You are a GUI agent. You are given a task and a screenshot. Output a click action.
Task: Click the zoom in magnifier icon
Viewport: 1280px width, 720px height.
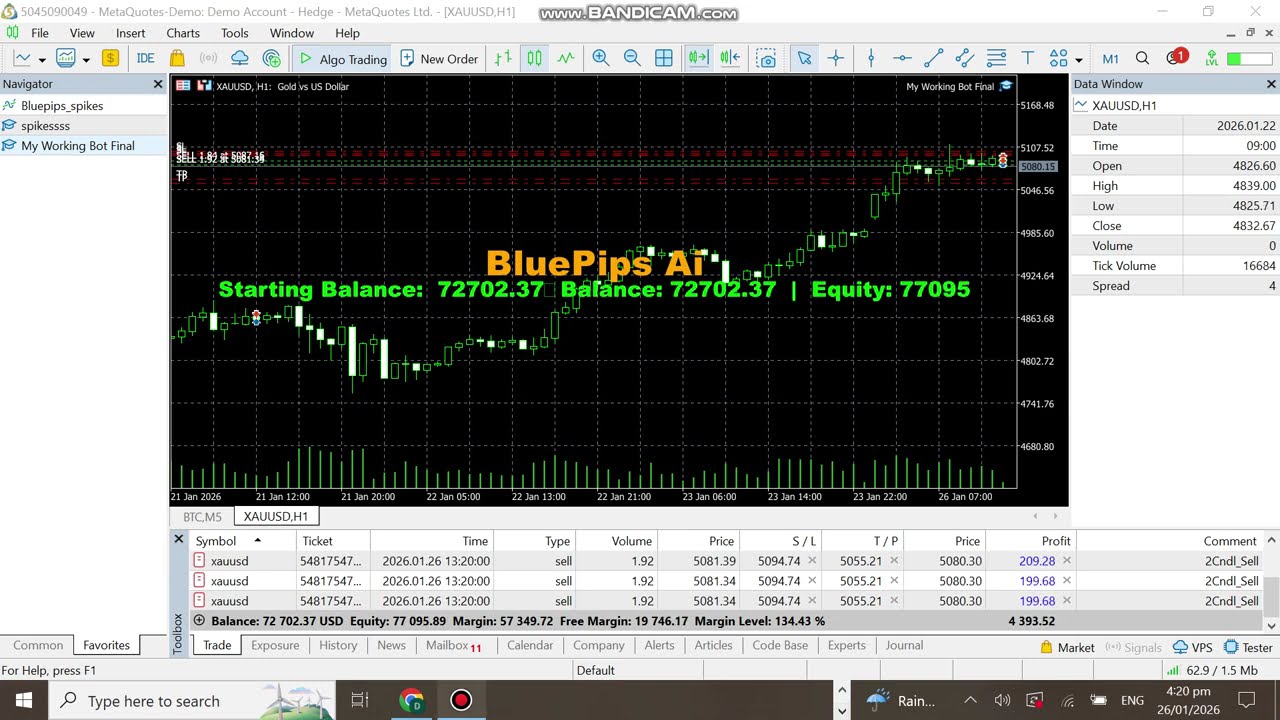click(x=601, y=59)
